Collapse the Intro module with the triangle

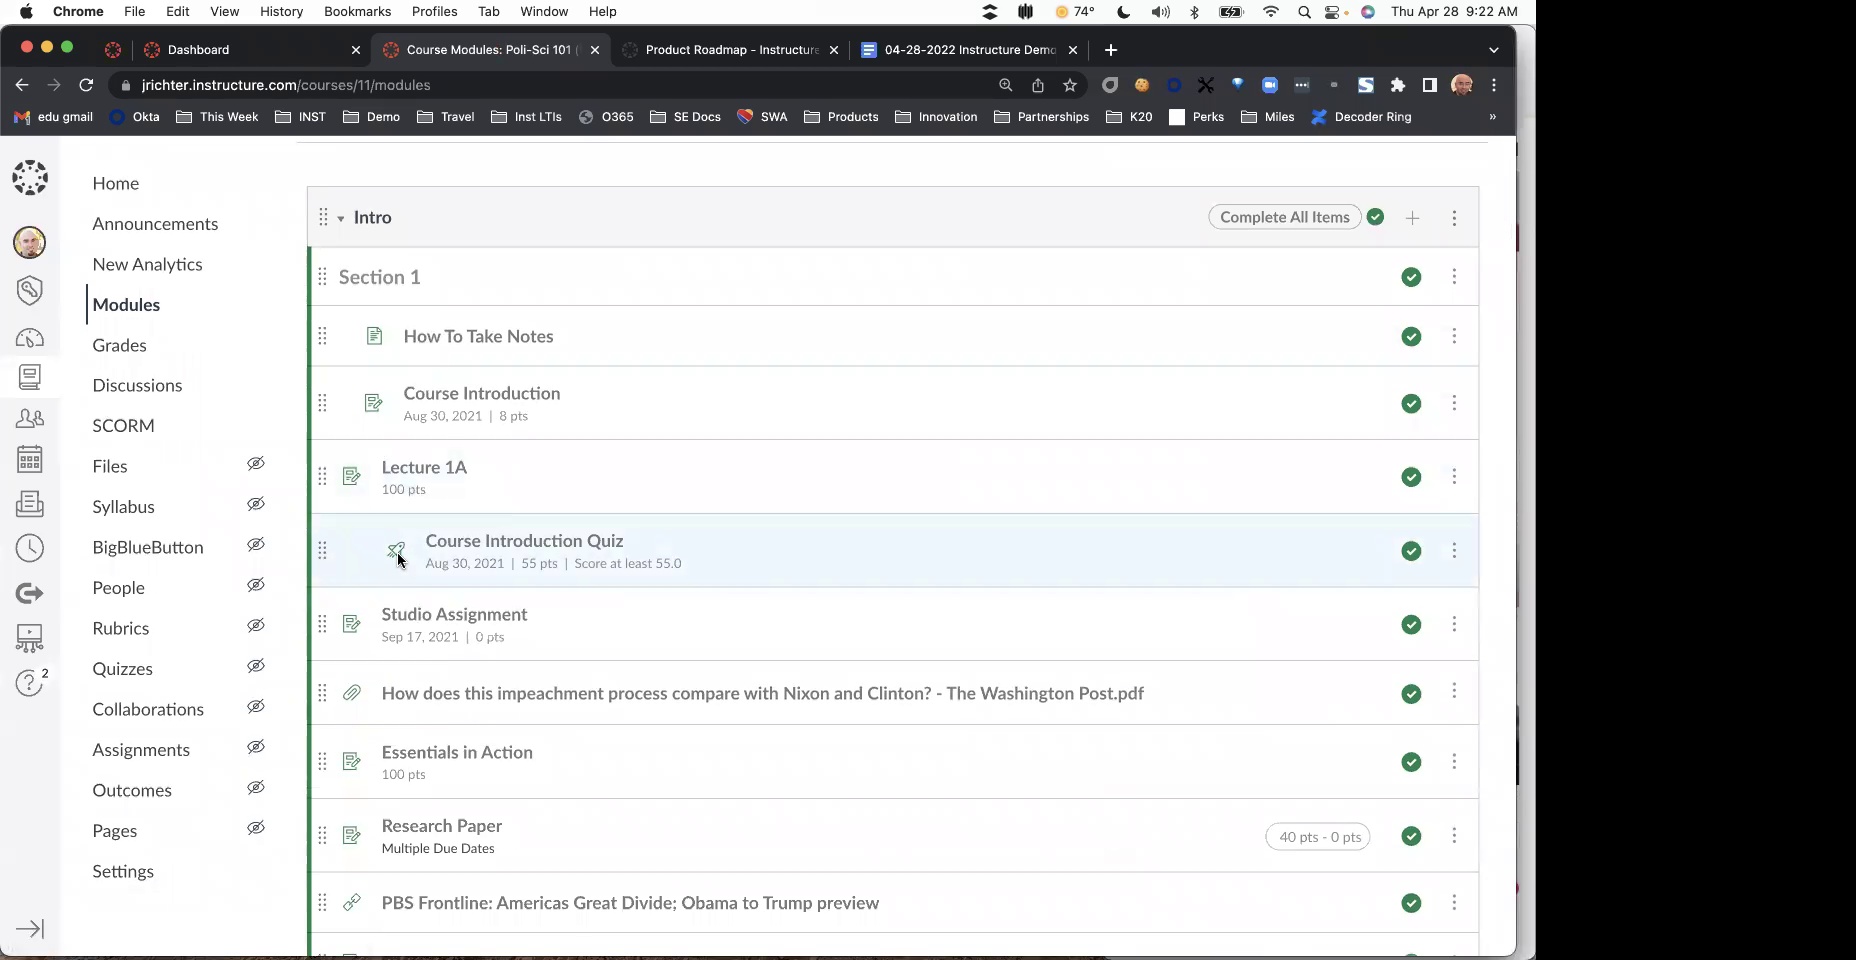click(x=341, y=219)
